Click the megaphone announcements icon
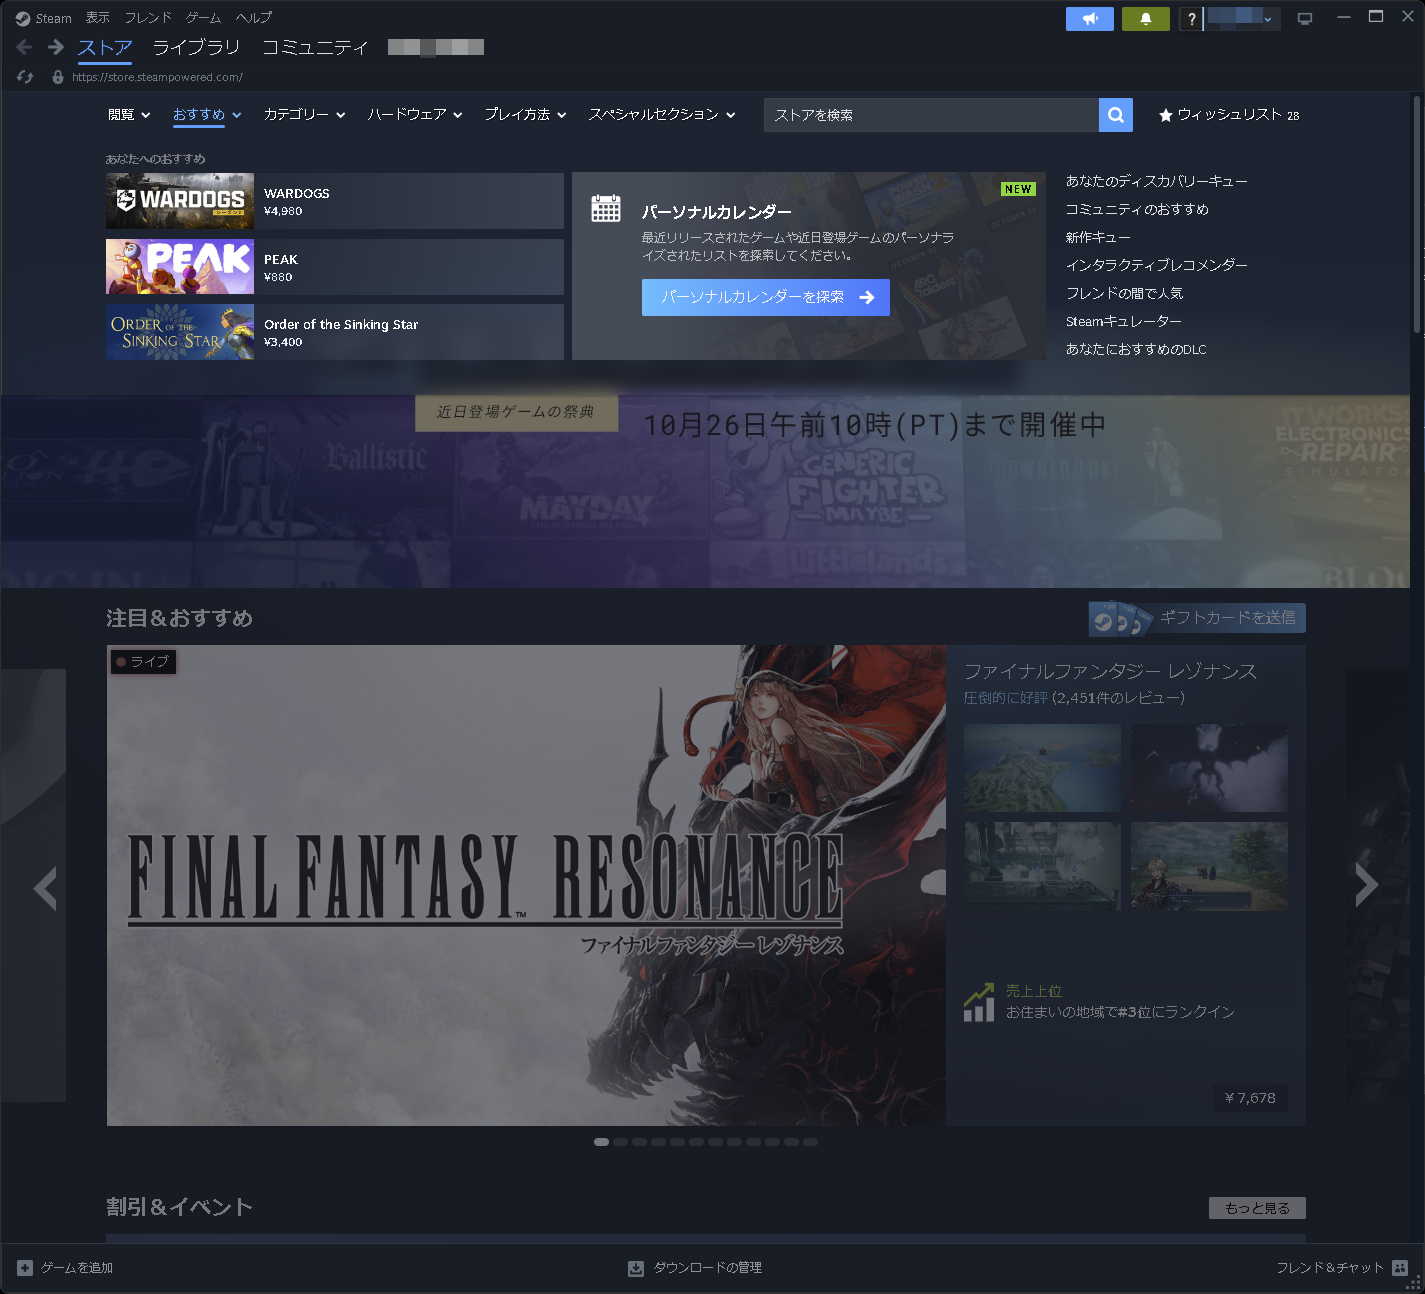The height and width of the screenshot is (1294, 1425). [1090, 19]
